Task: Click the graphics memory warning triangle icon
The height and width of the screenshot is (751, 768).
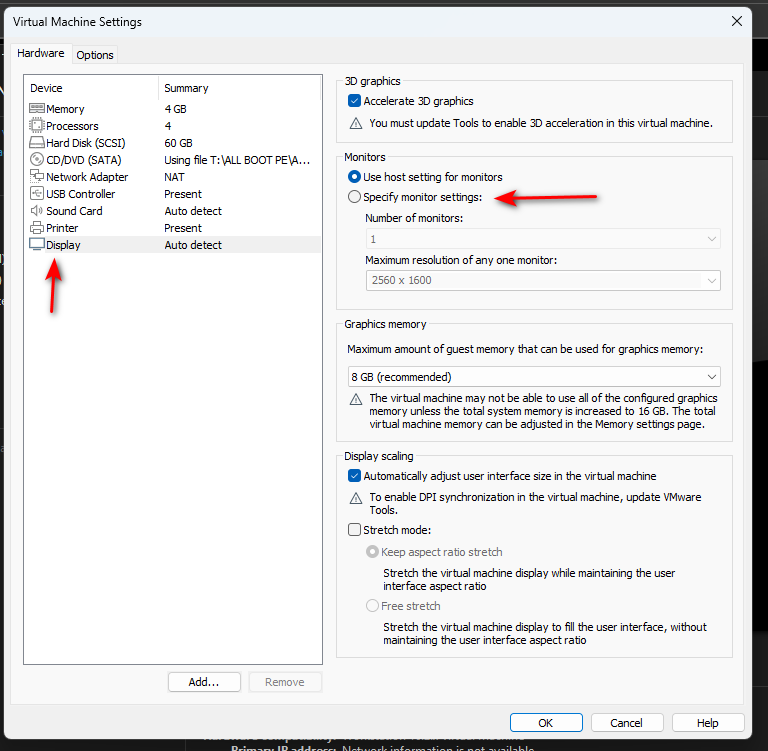Action: (356, 399)
